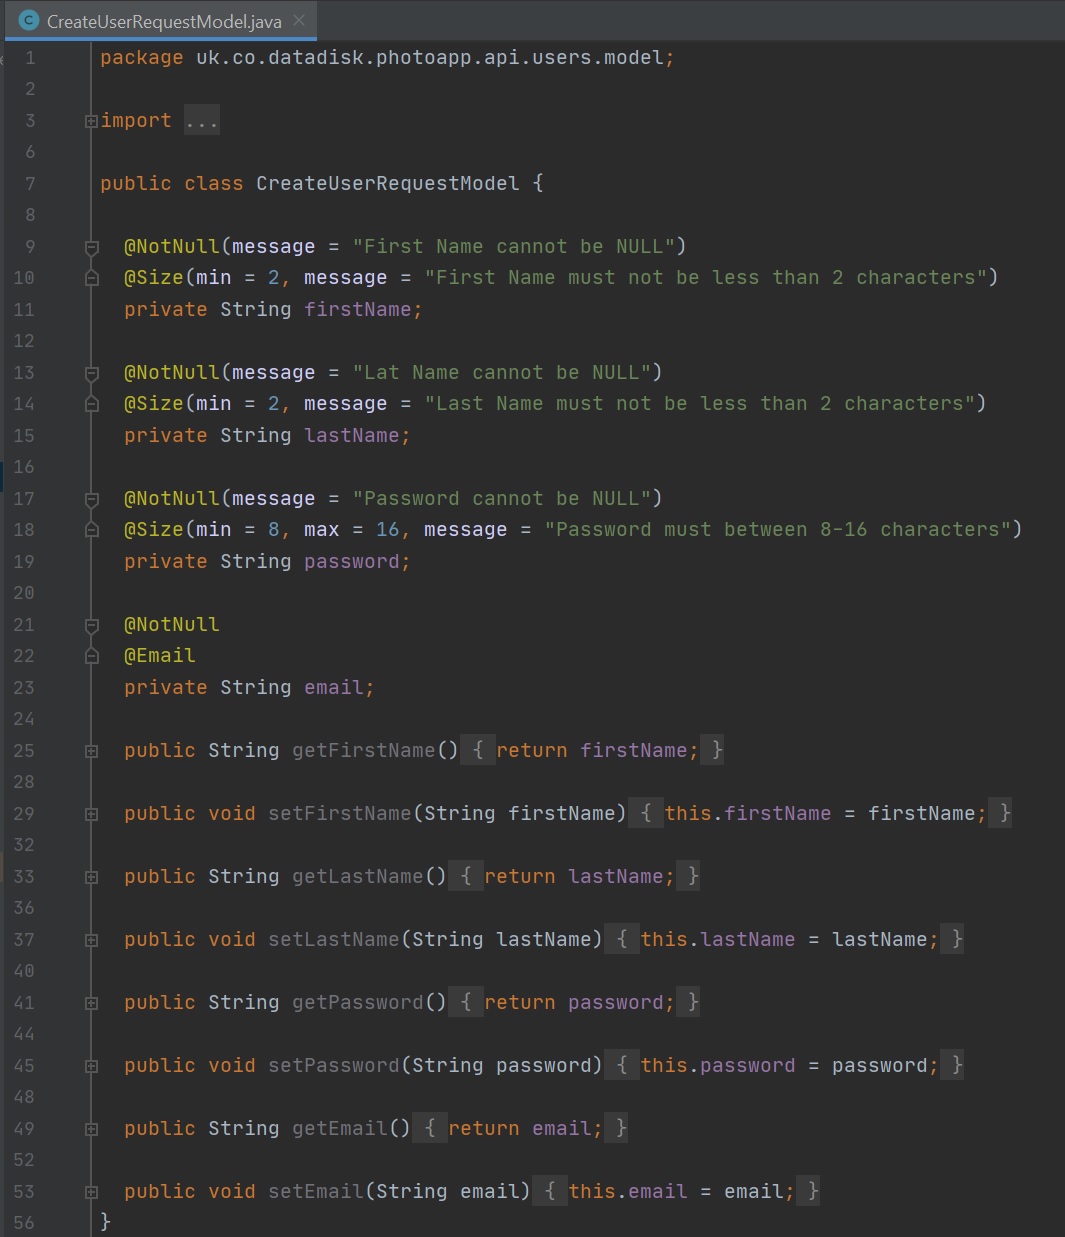1065x1237 pixels.
Task: Expand the setPassword method fold icon
Action: pos(91,1066)
